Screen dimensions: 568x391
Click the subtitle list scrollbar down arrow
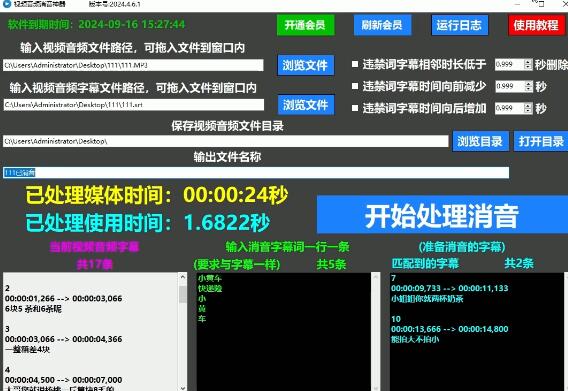(183, 387)
